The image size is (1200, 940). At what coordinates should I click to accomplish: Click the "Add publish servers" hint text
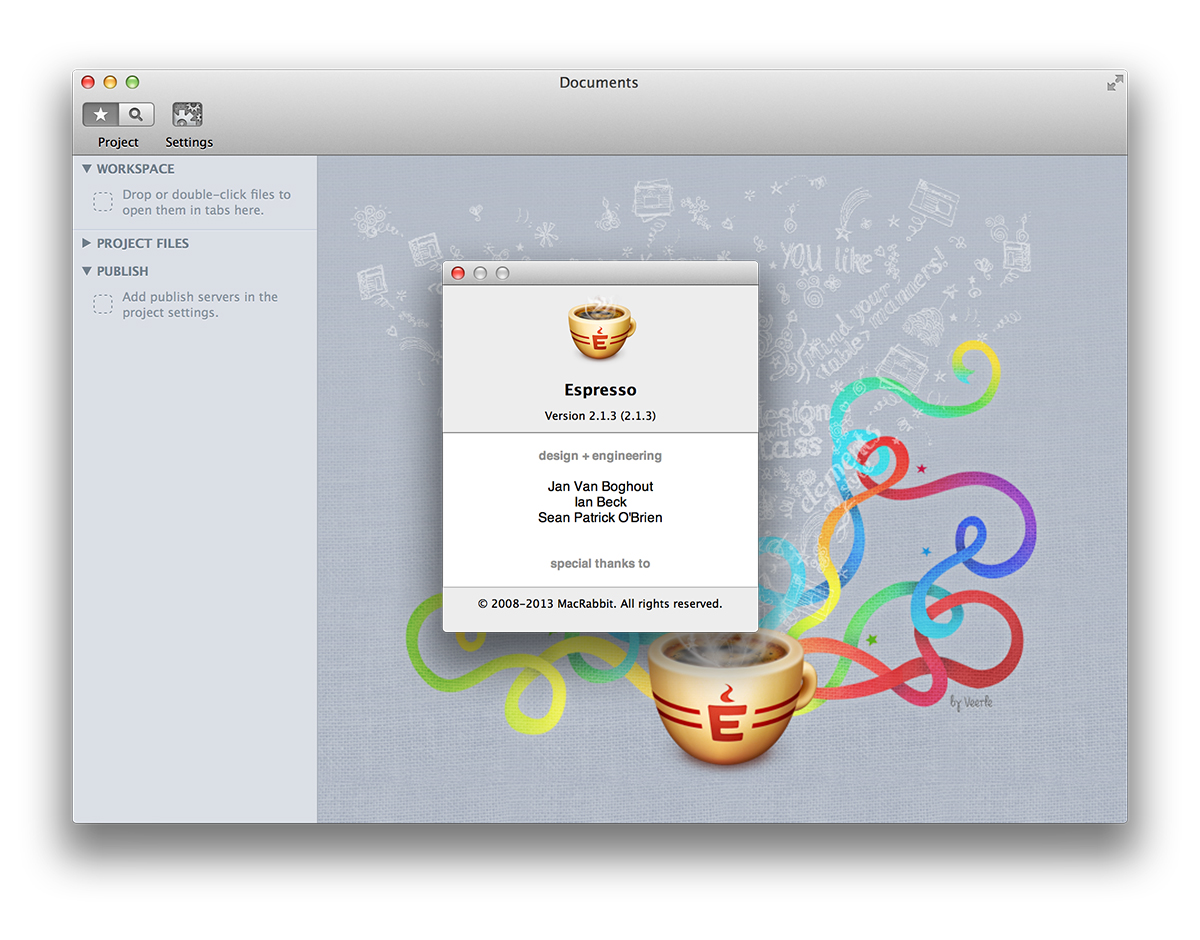200,304
